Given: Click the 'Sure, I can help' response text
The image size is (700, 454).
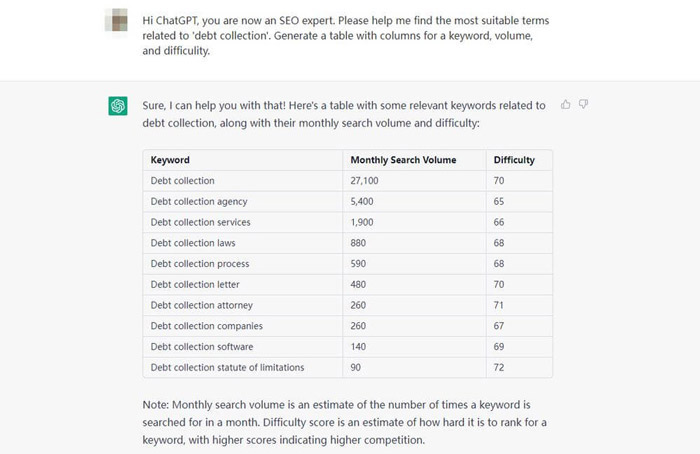Looking at the screenshot, I should [344, 114].
